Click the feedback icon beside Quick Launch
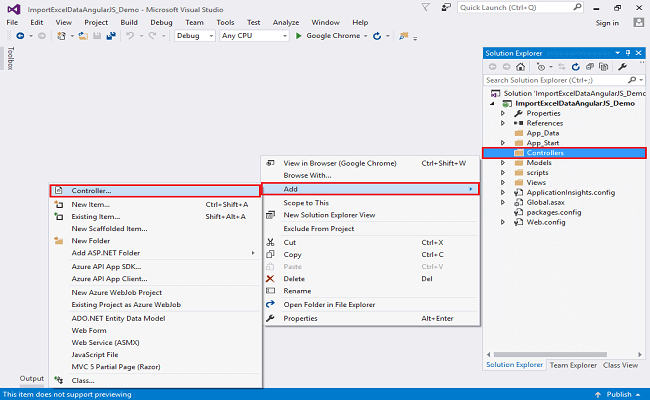Screen dimensions: 650x400 coord(446,7)
